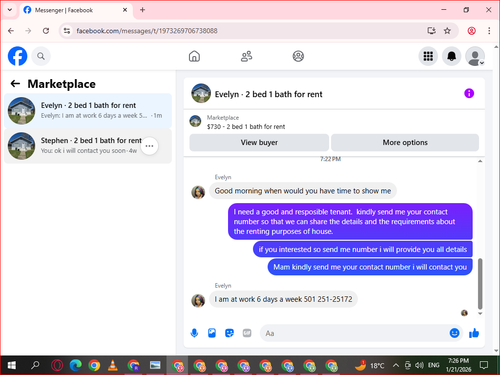
Task: Click the browser back arrow
Action: [11, 31]
